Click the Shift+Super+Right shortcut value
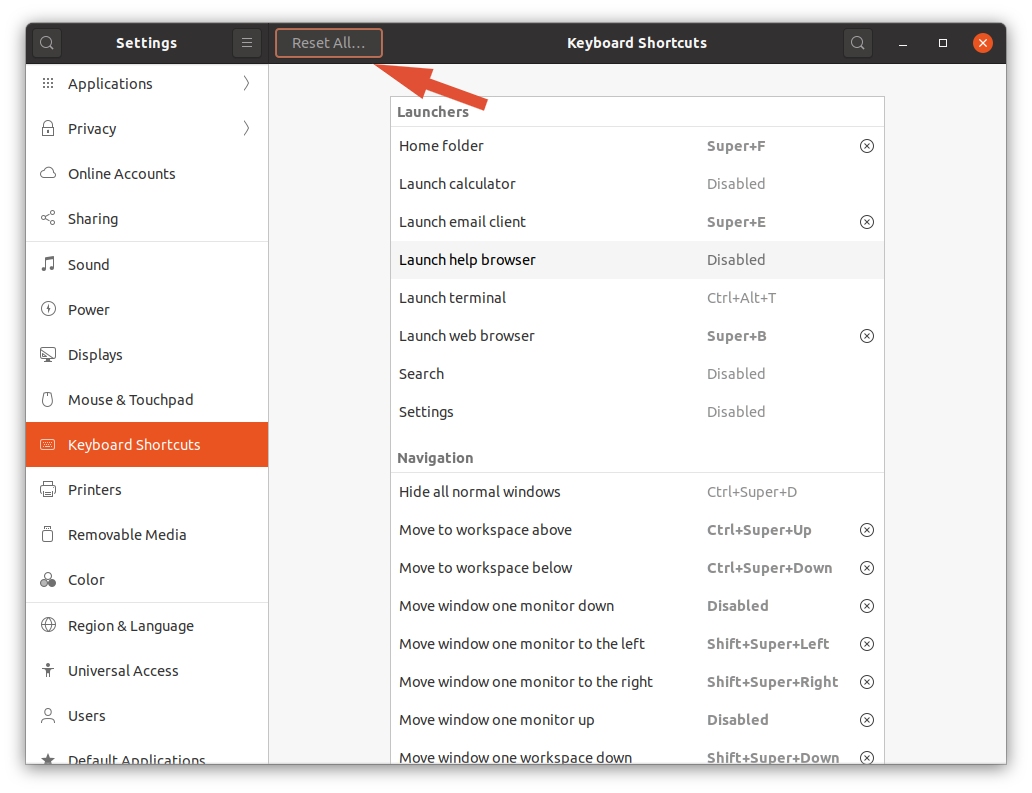The height and width of the screenshot is (793, 1032). (773, 682)
